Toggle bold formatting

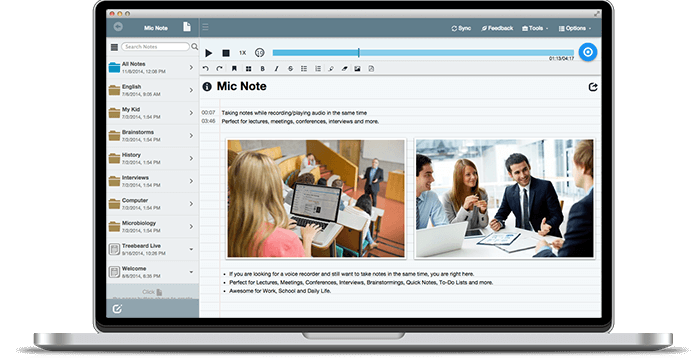coord(262,69)
